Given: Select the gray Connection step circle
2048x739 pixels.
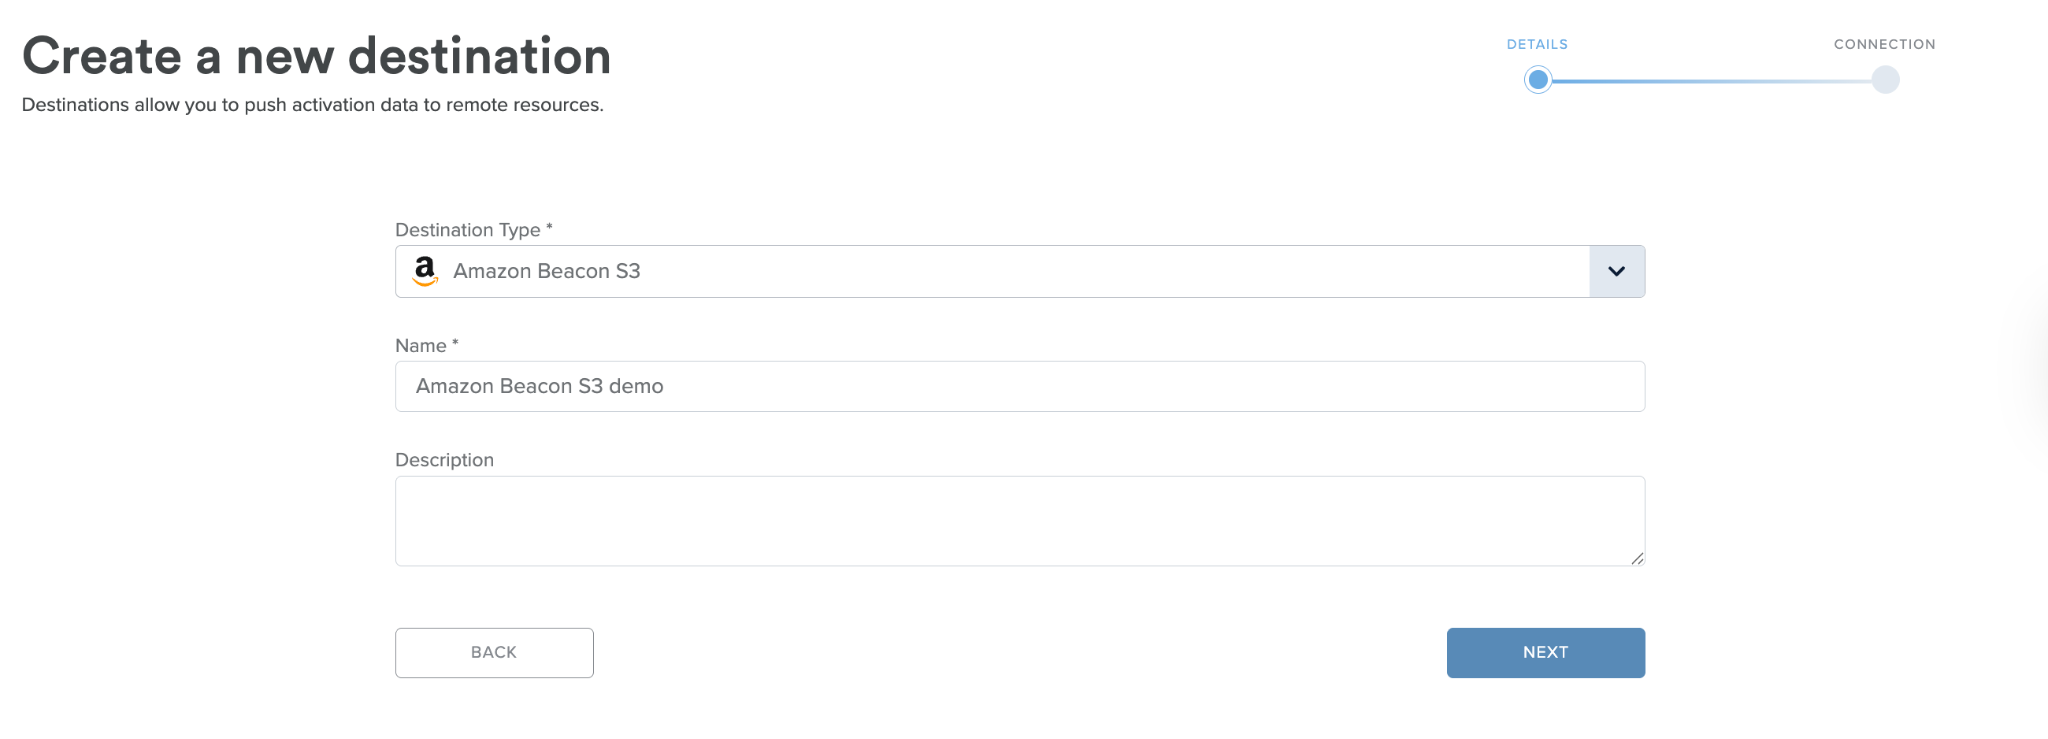Looking at the screenshot, I should (1885, 79).
